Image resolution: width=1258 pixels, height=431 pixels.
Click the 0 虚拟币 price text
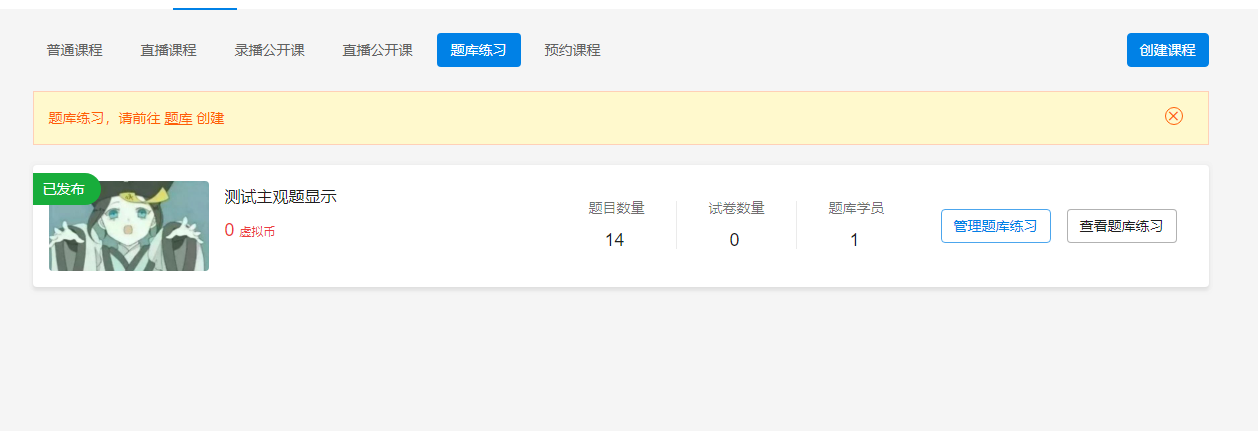point(250,231)
